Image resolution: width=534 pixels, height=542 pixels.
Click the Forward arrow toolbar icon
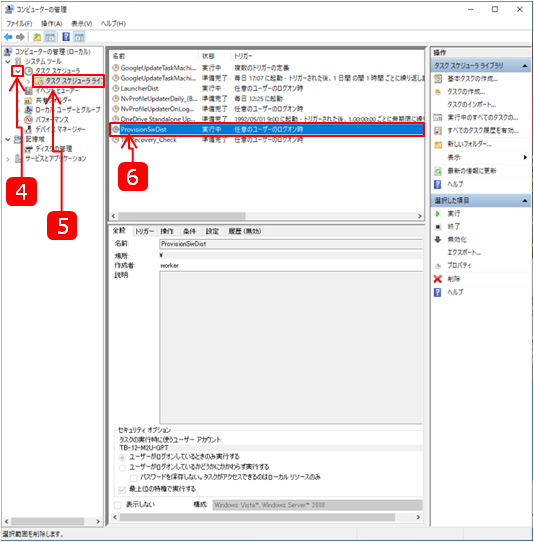tap(20, 37)
